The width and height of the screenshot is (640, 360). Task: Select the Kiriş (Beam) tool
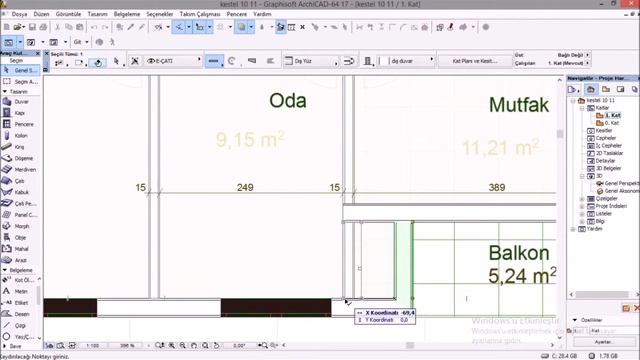[20, 147]
